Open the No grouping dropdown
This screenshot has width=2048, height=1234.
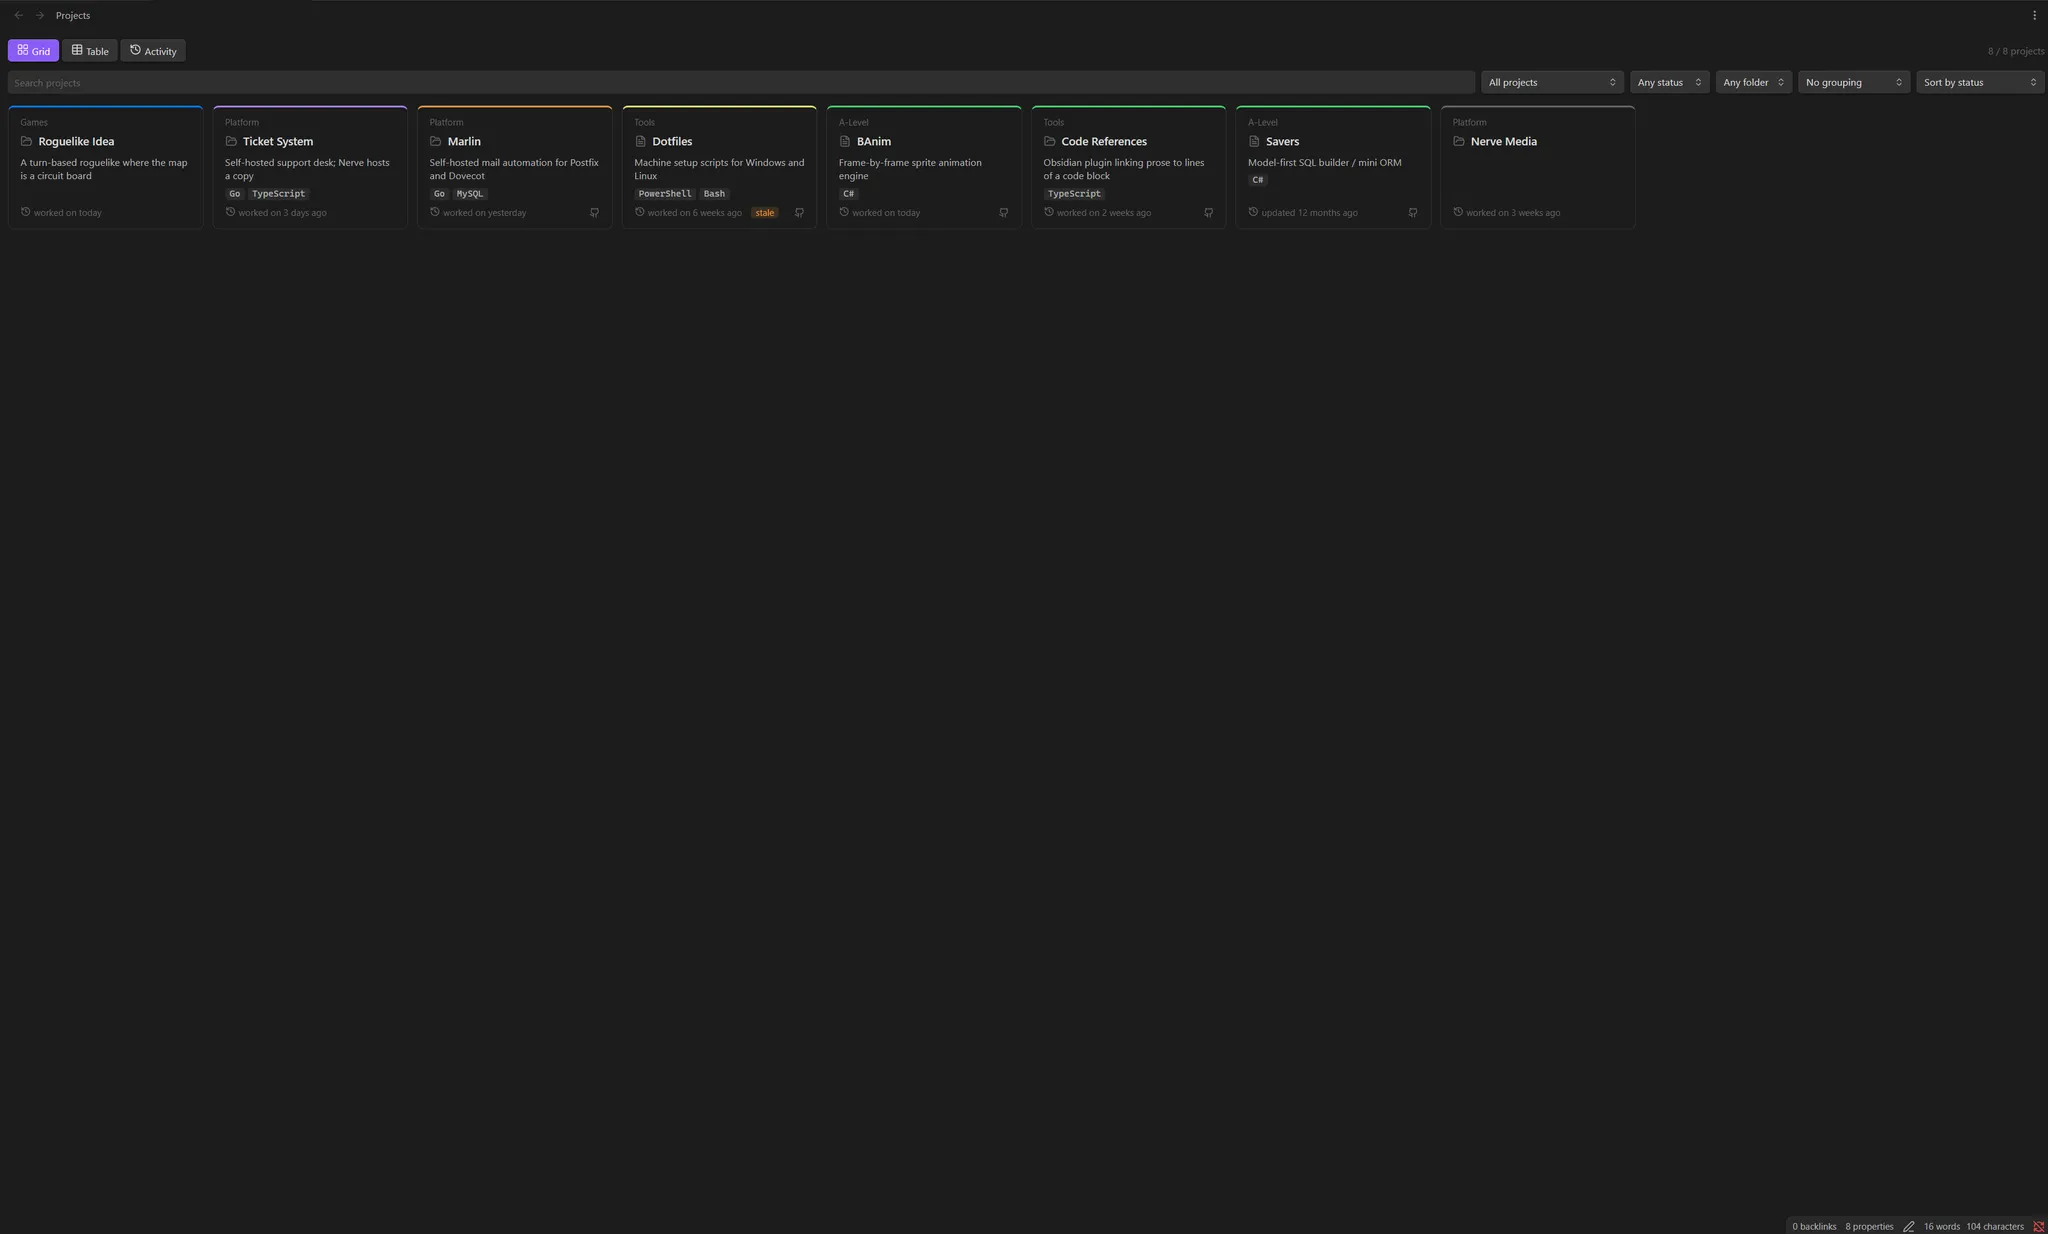(1854, 82)
